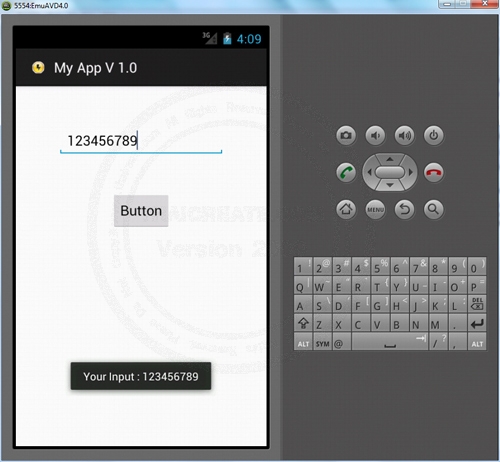This screenshot has width=500, height=462.
Task: Go to home with the Home button
Action: (346, 209)
